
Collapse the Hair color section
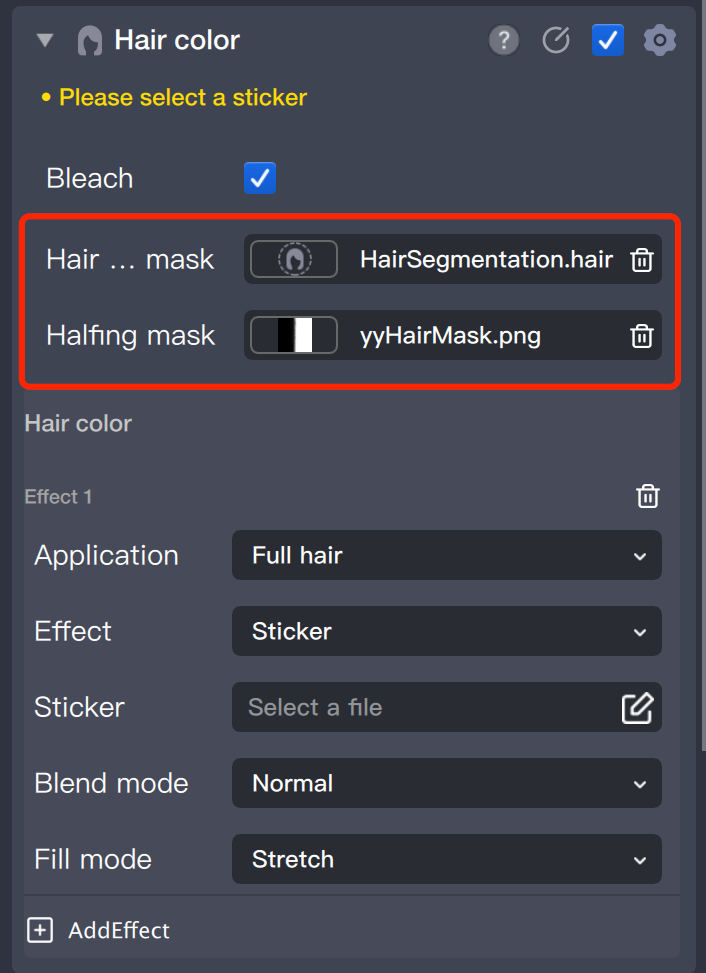pyautogui.click(x=45, y=41)
